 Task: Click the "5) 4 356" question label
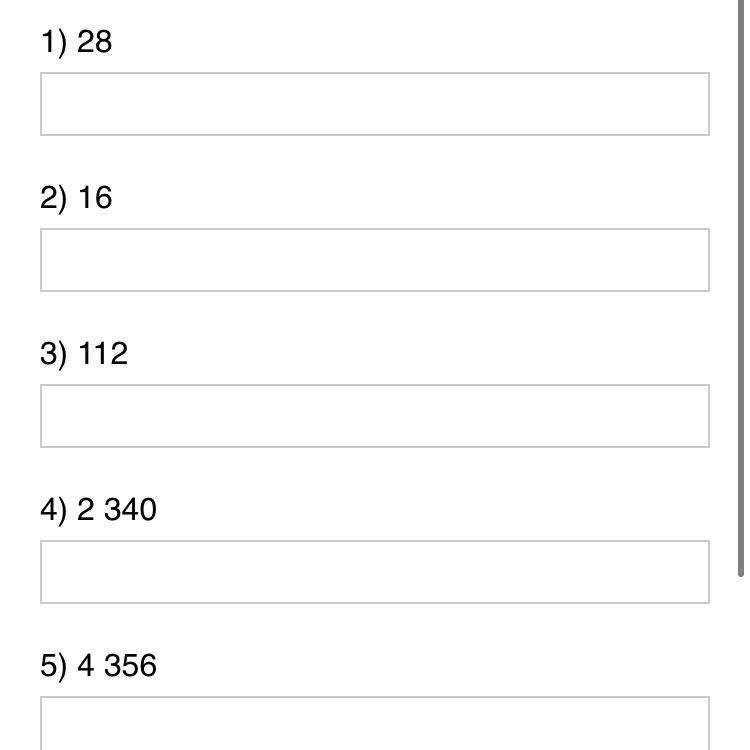99,666
